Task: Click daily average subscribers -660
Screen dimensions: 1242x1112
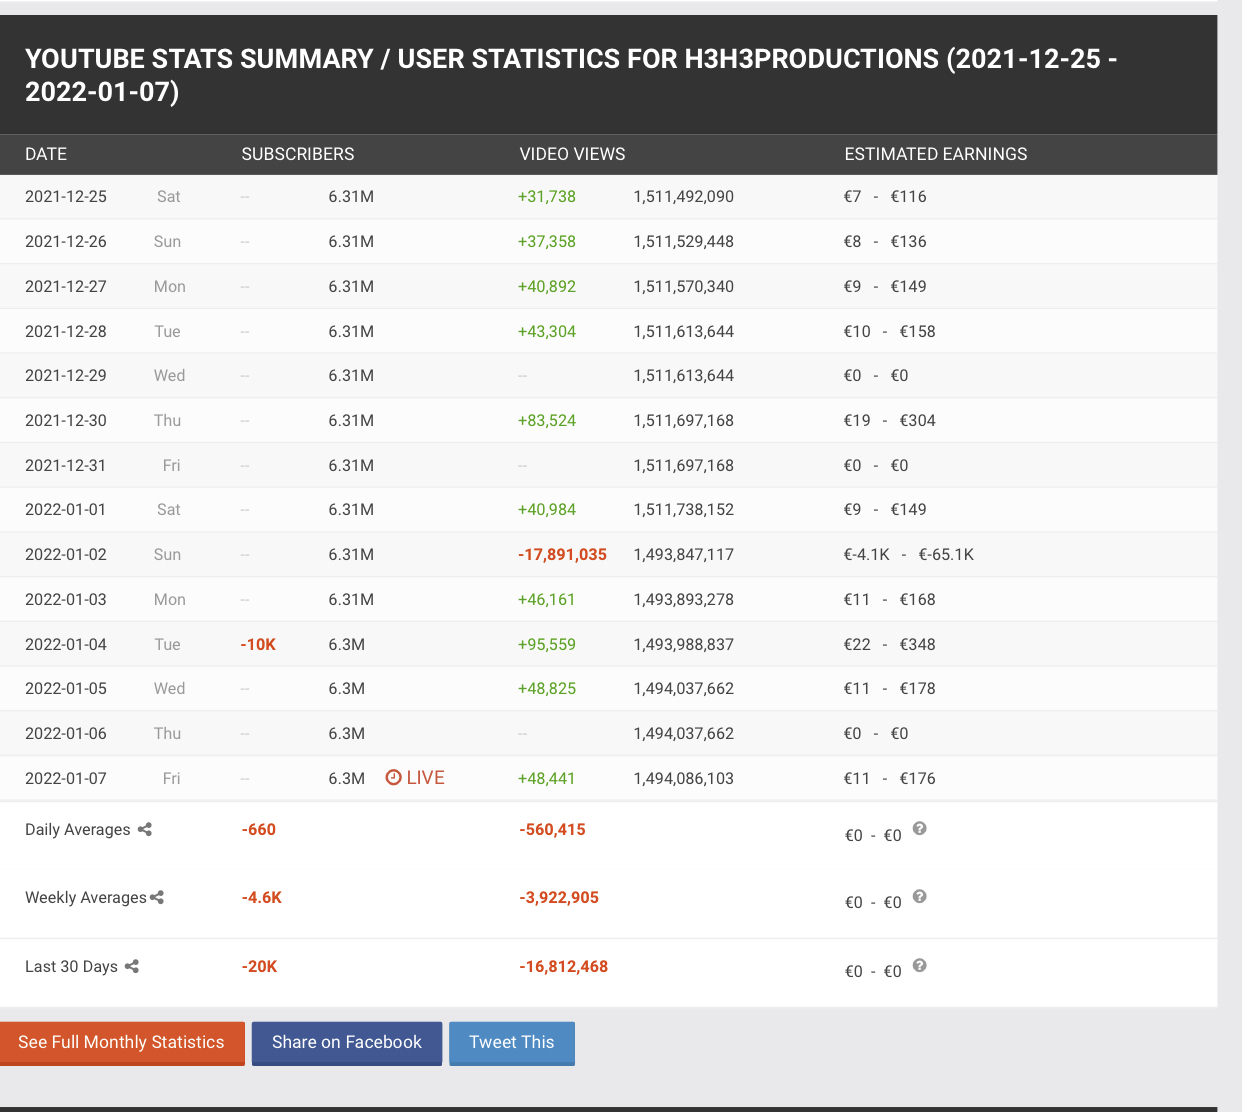Action: coord(259,830)
